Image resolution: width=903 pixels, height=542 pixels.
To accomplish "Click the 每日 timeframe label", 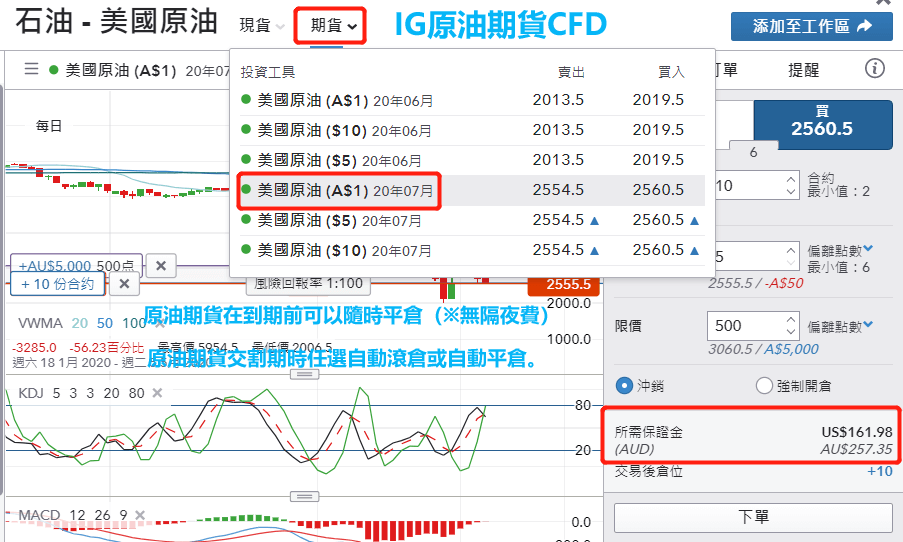I will [49, 126].
